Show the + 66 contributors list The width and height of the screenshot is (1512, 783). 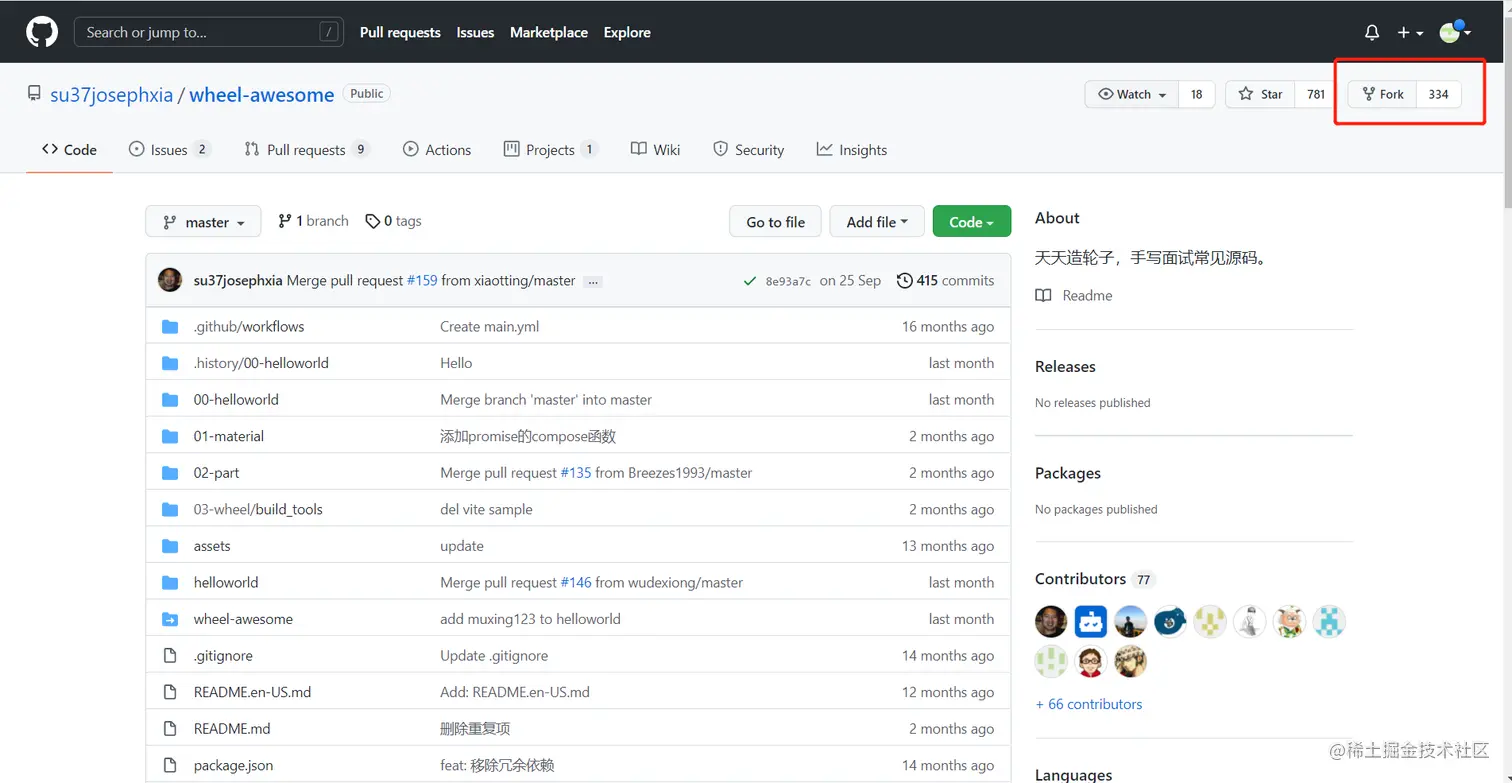[1089, 704]
